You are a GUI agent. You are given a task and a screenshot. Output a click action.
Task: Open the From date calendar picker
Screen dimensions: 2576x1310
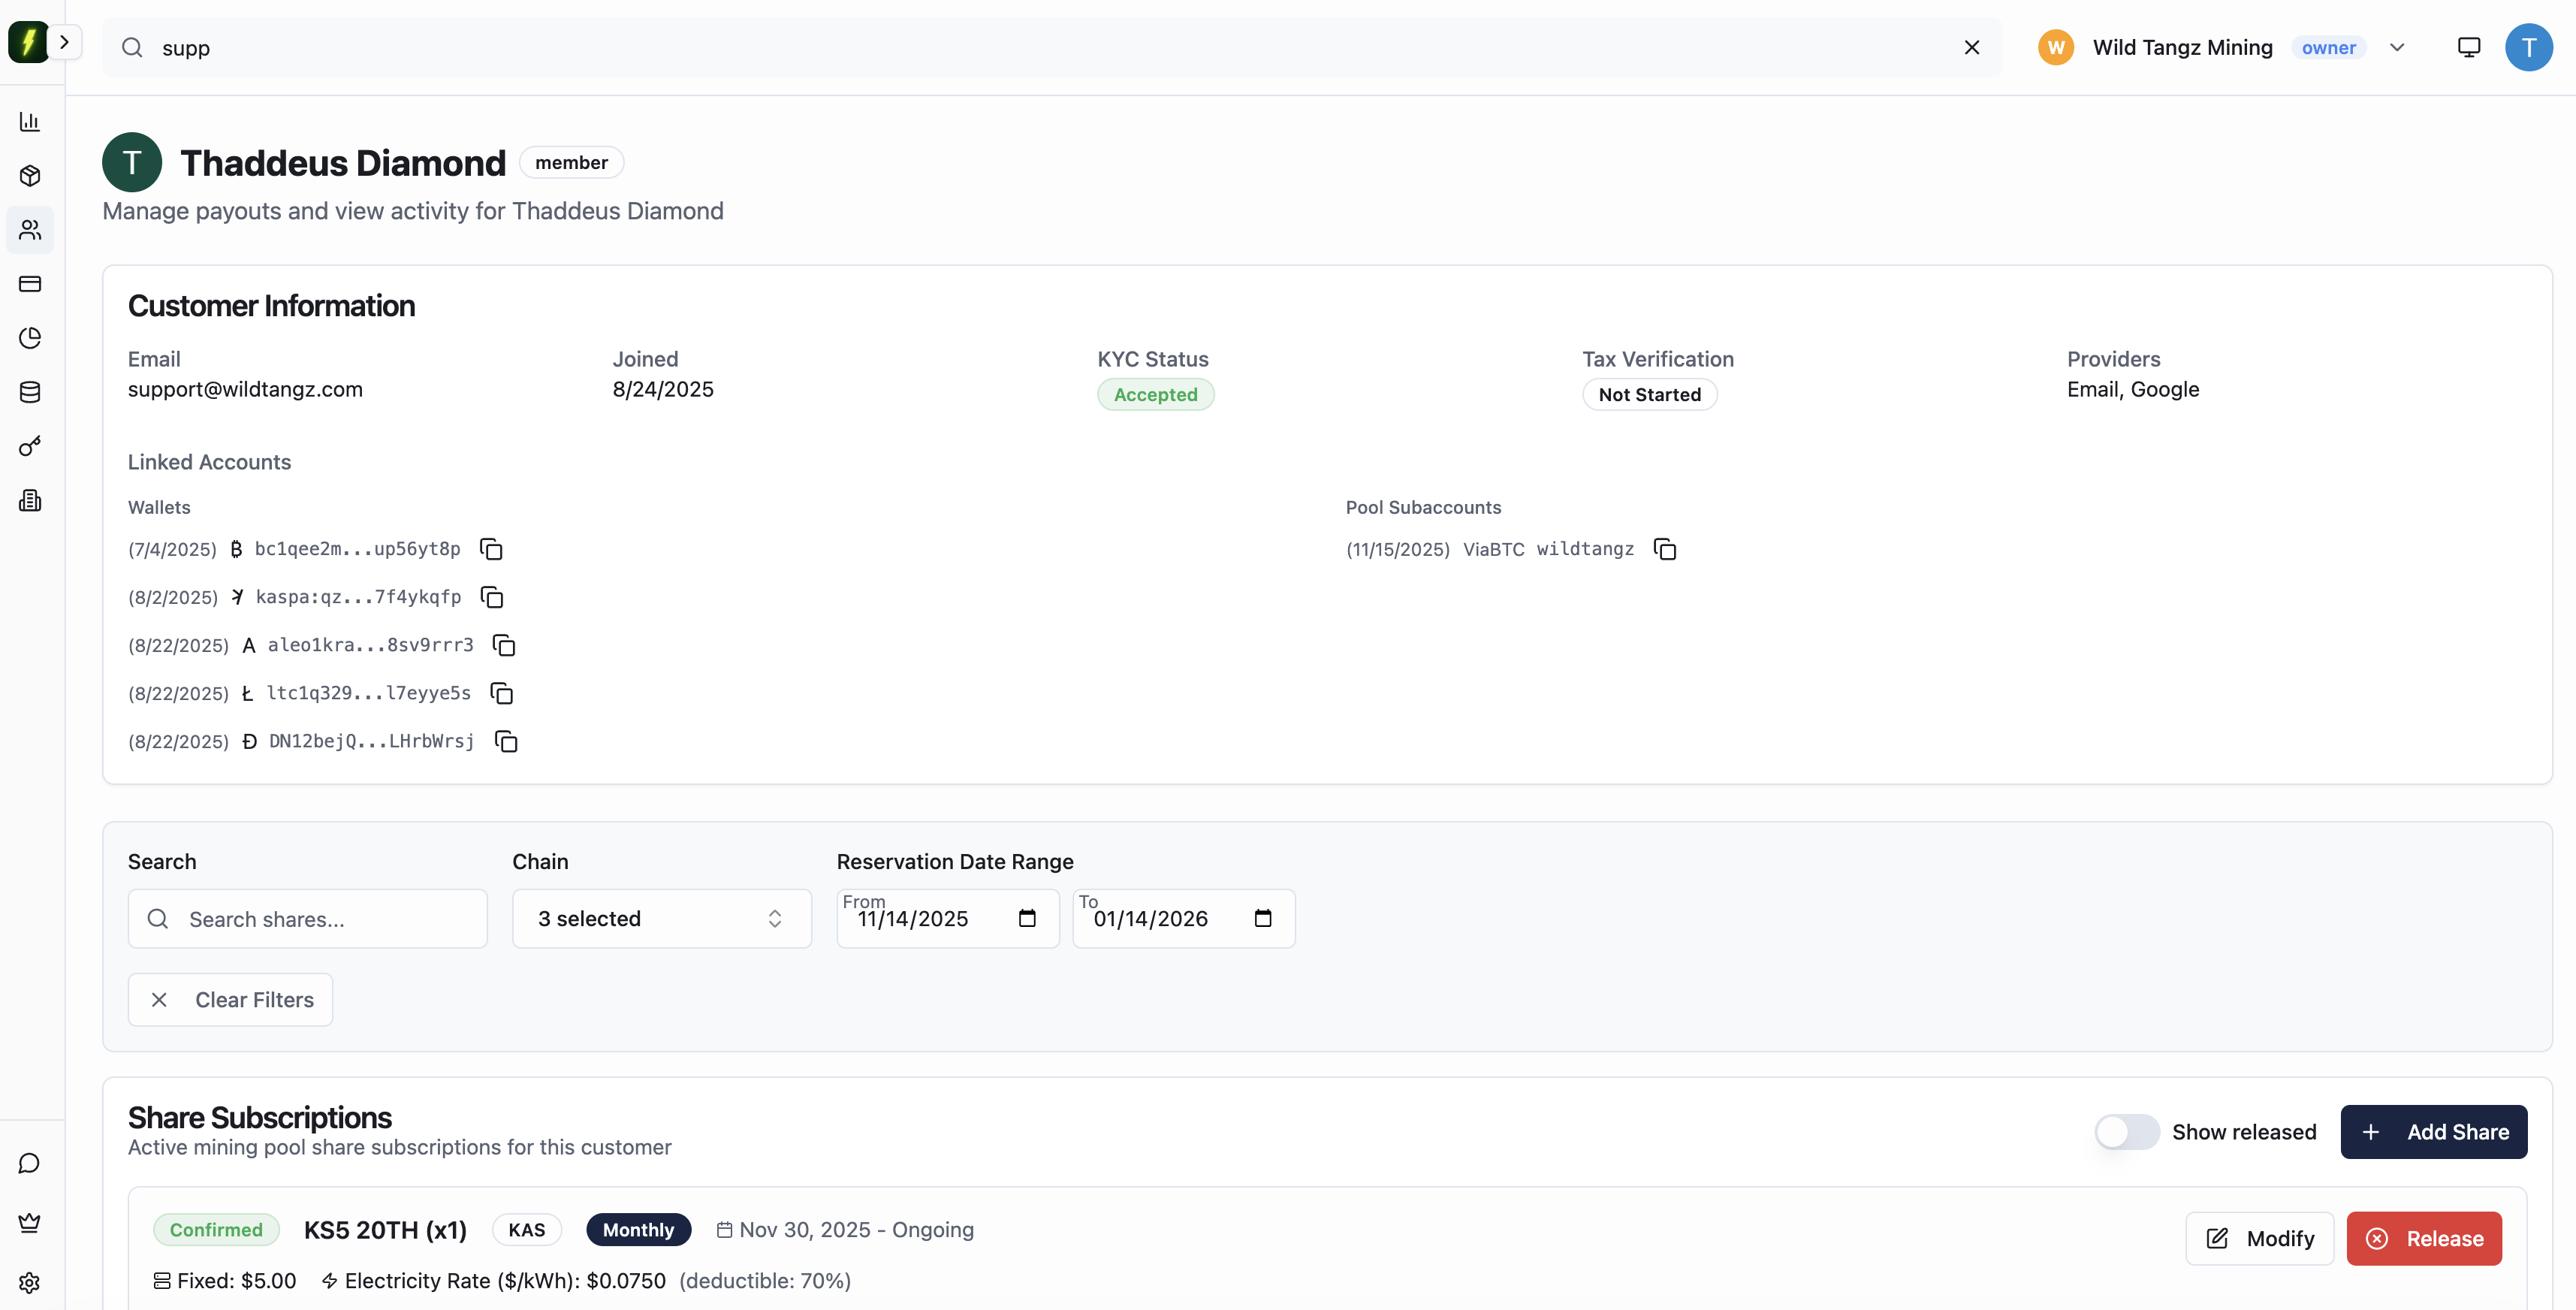tap(1027, 918)
